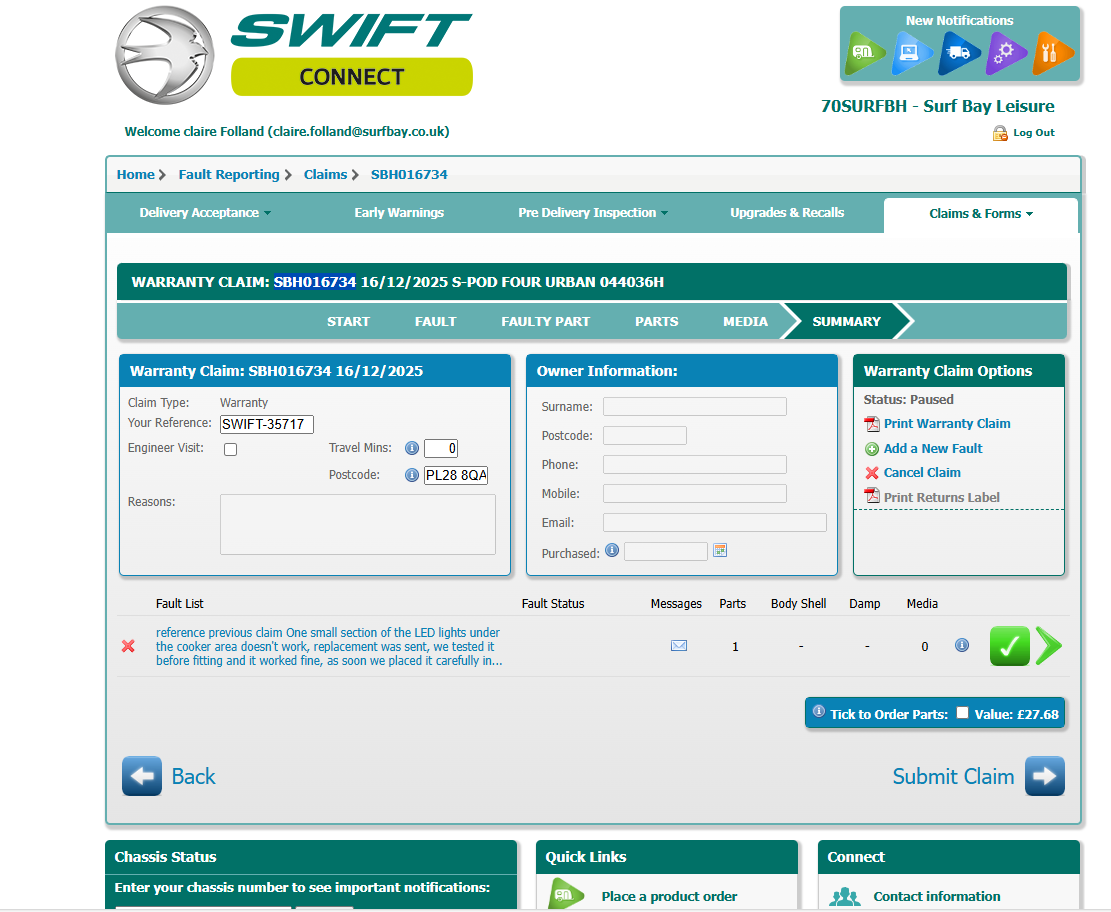Click the owner Email field

[x=714, y=523]
